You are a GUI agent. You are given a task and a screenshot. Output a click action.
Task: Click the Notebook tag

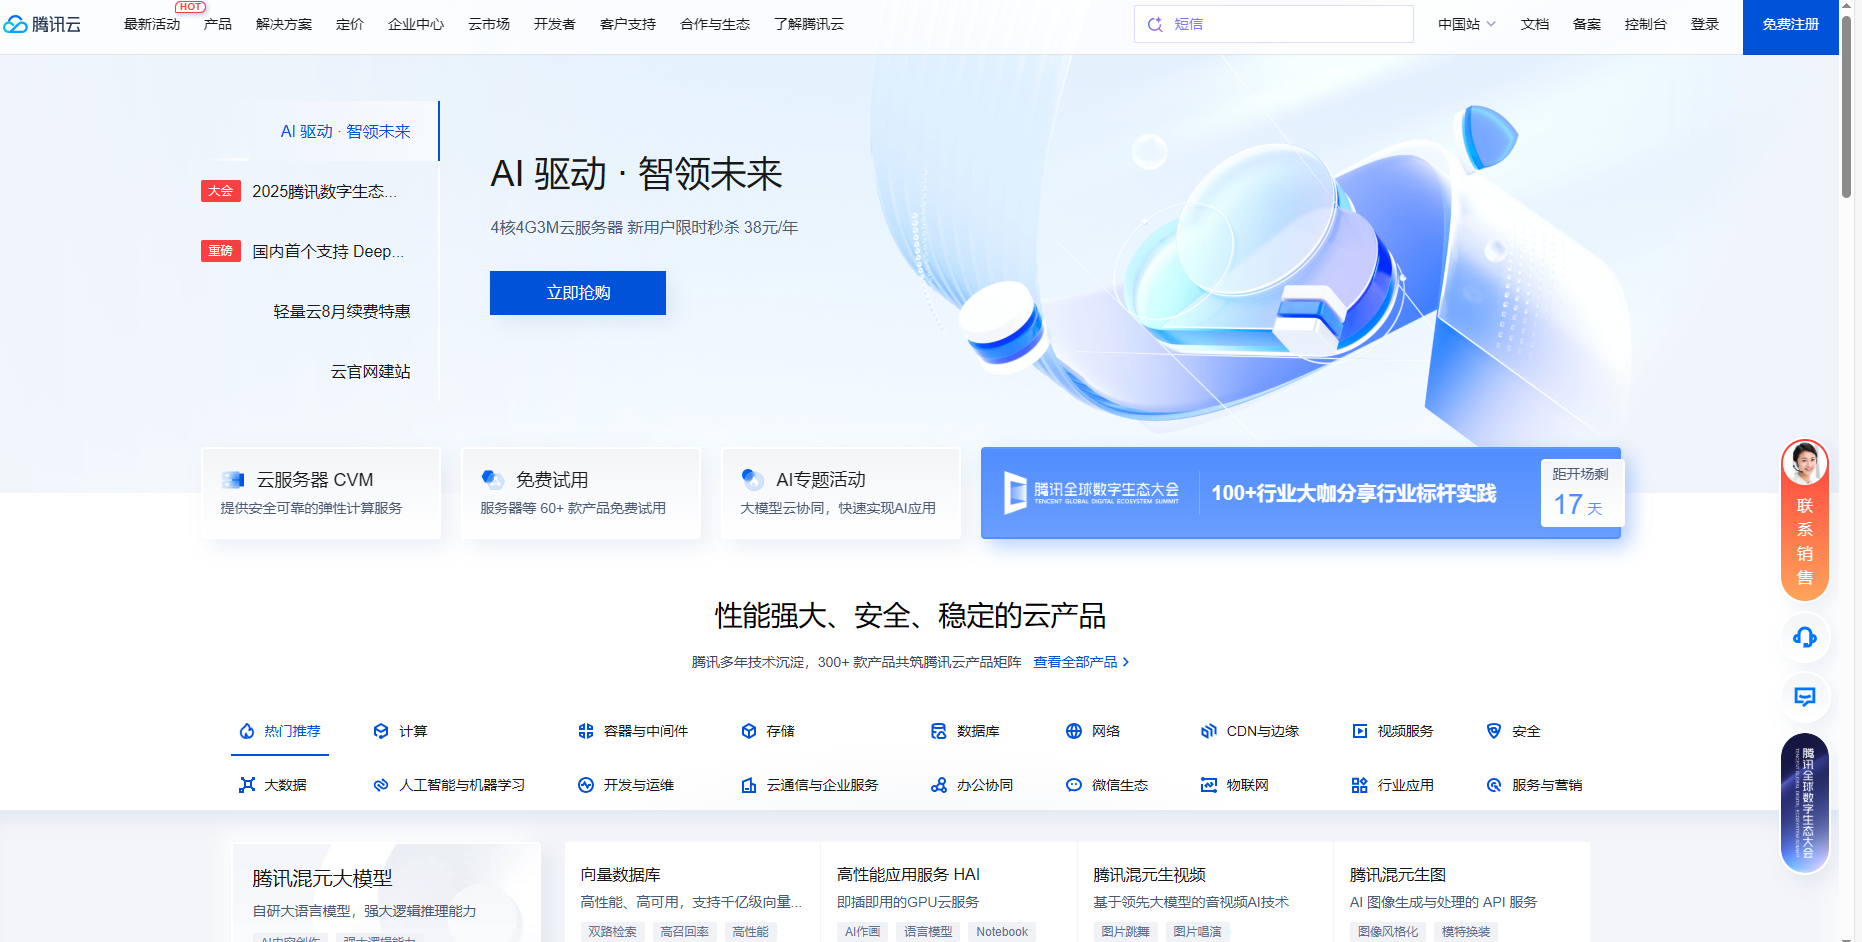coord(1002,932)
